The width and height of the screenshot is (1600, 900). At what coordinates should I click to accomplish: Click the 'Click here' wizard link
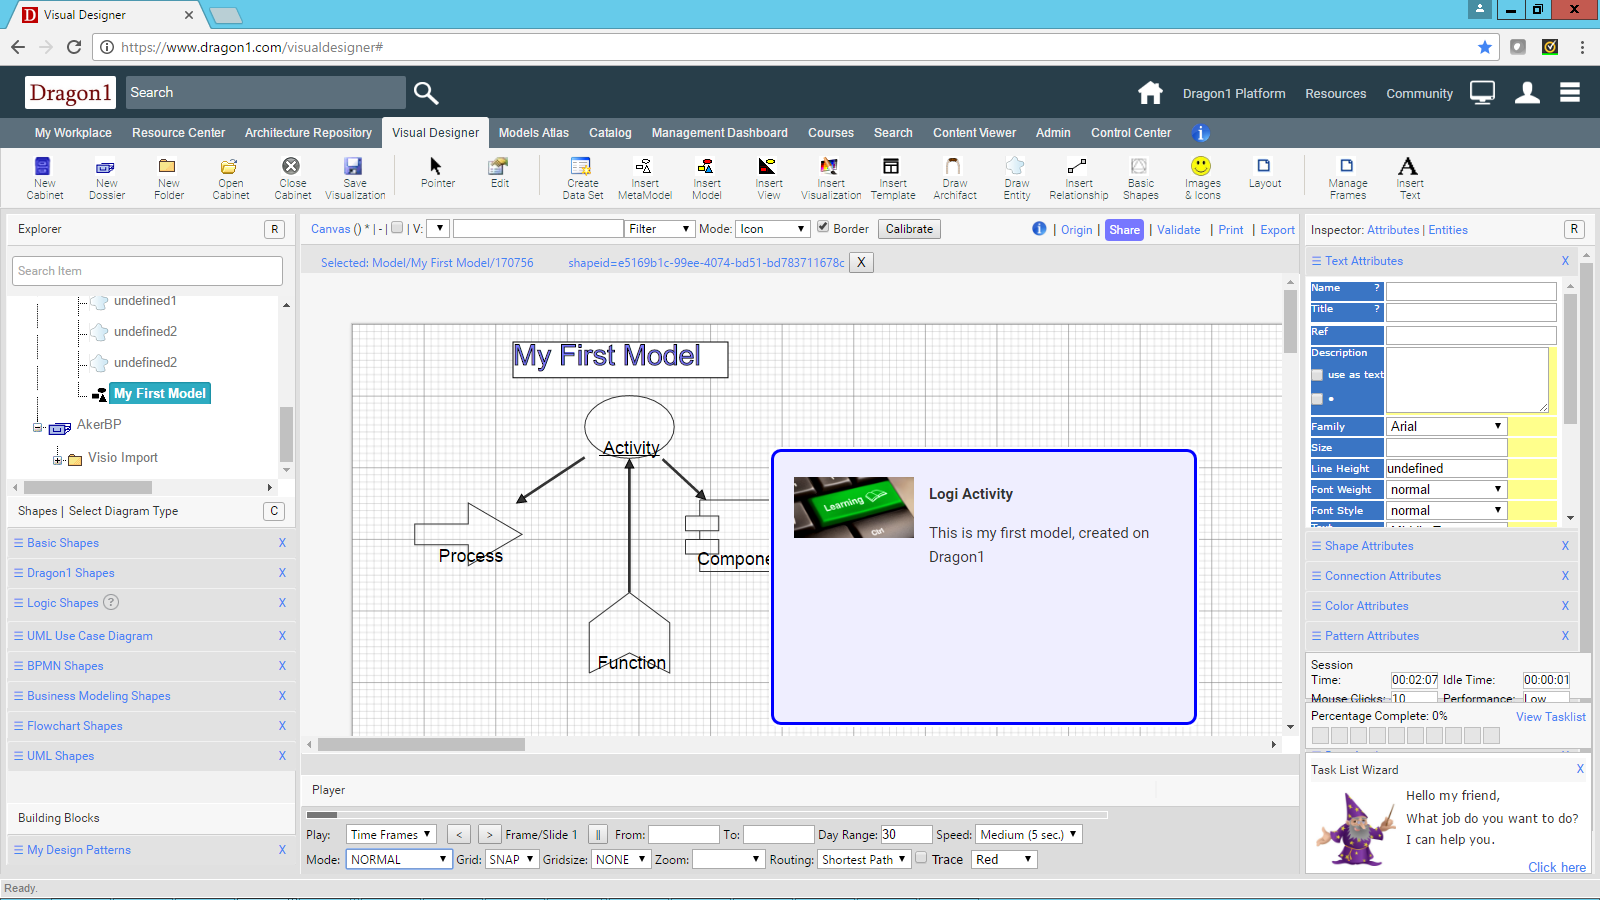click(1556, 867)
